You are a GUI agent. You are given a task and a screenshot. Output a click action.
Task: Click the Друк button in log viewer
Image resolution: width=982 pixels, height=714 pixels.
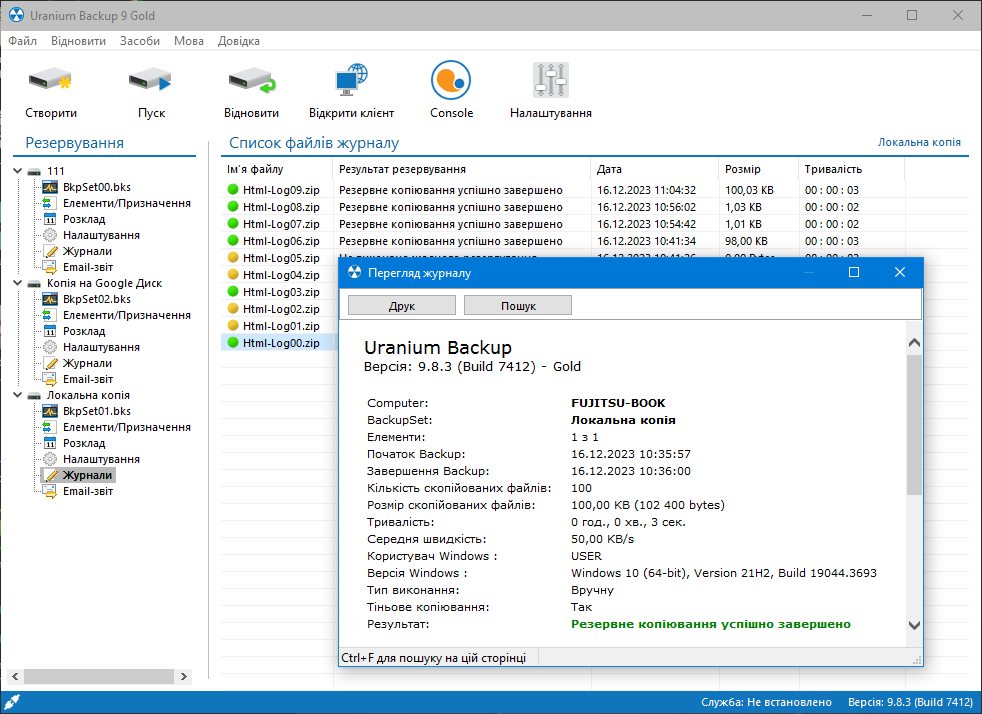(x=401, y=306)
